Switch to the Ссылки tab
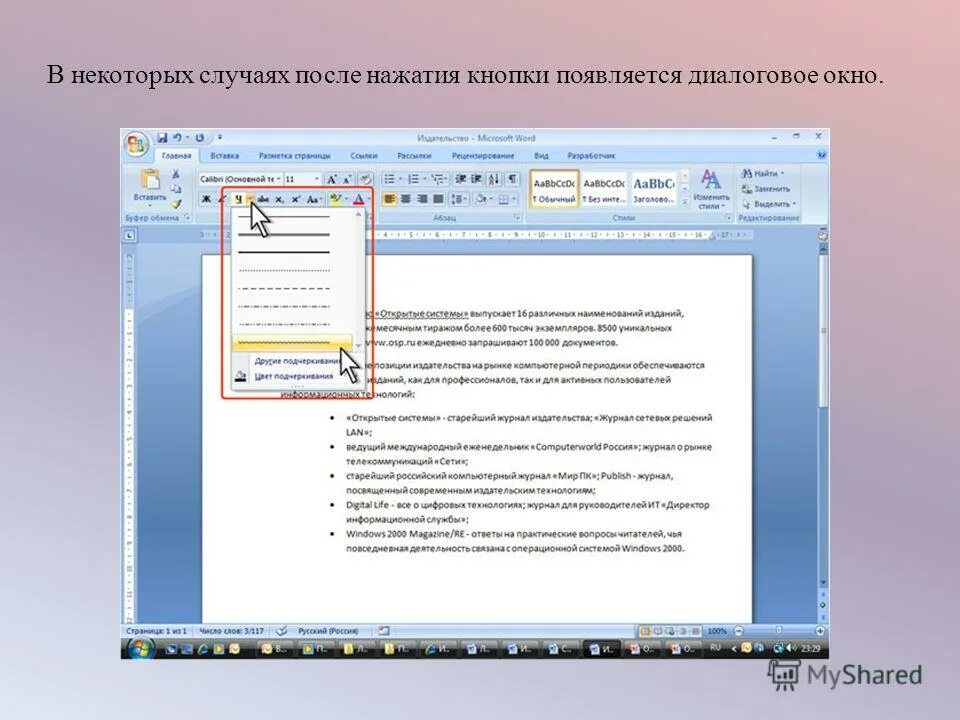 pos(364,156)
